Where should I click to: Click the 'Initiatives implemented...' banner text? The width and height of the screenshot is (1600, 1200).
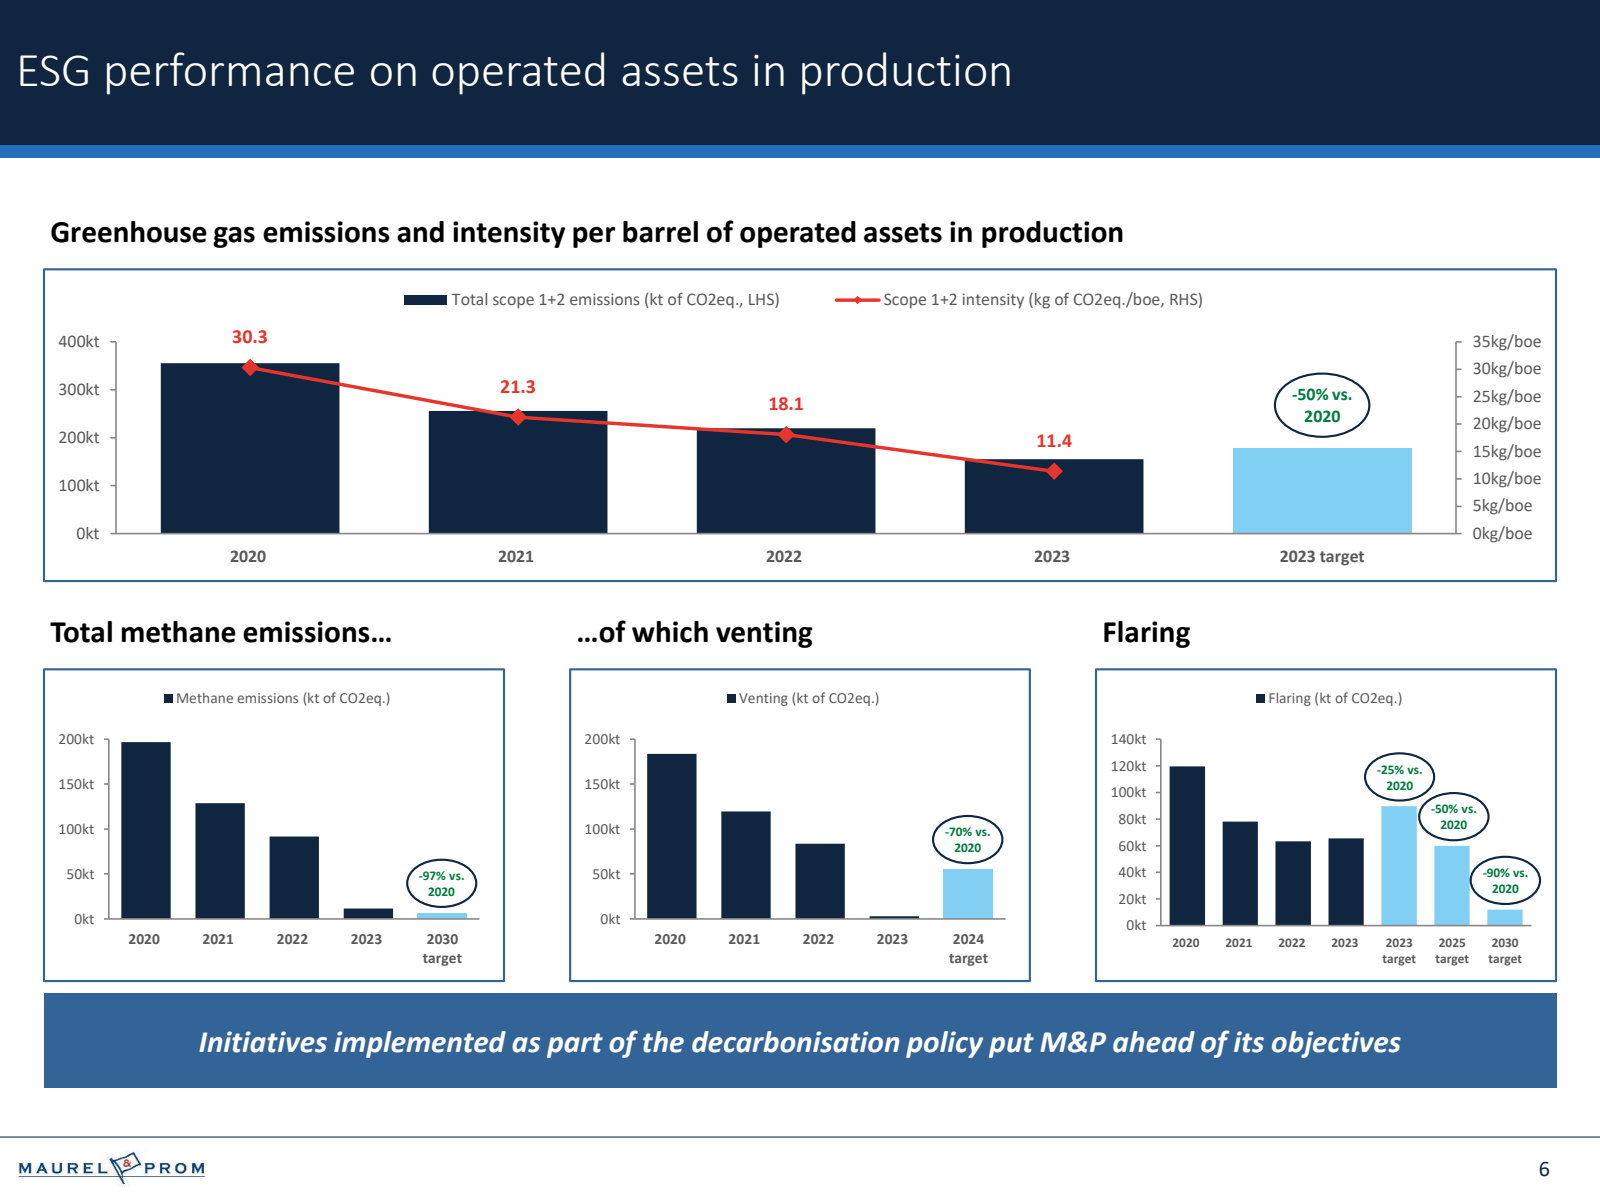800,1042
